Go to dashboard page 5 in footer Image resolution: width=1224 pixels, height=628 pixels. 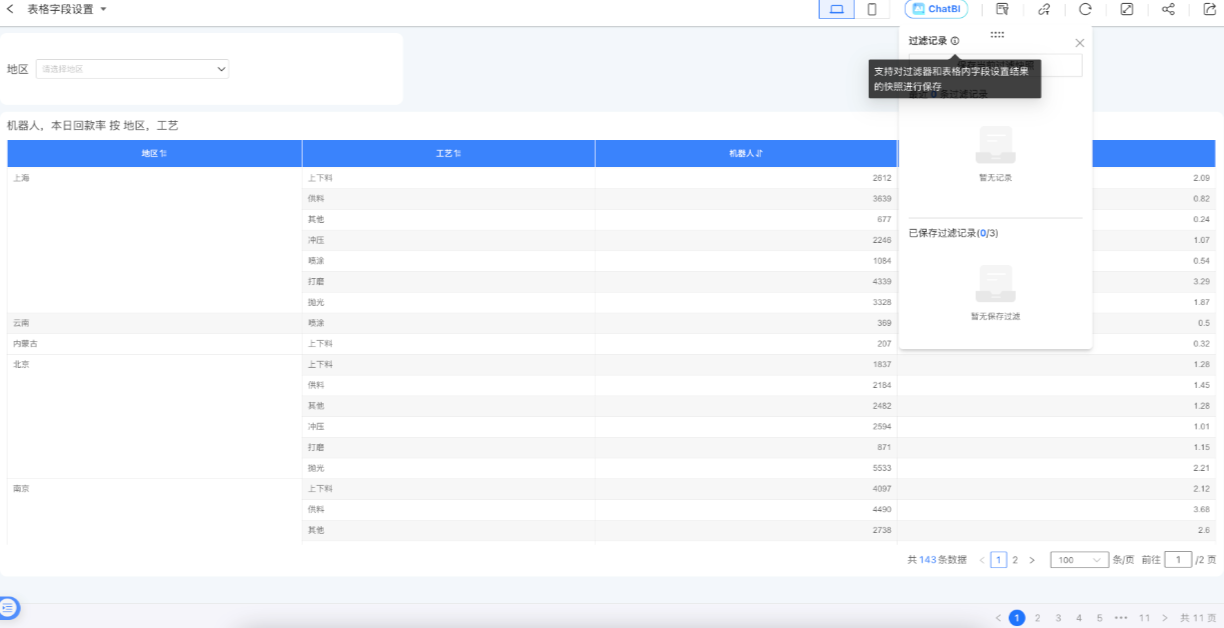point(1099,618)
